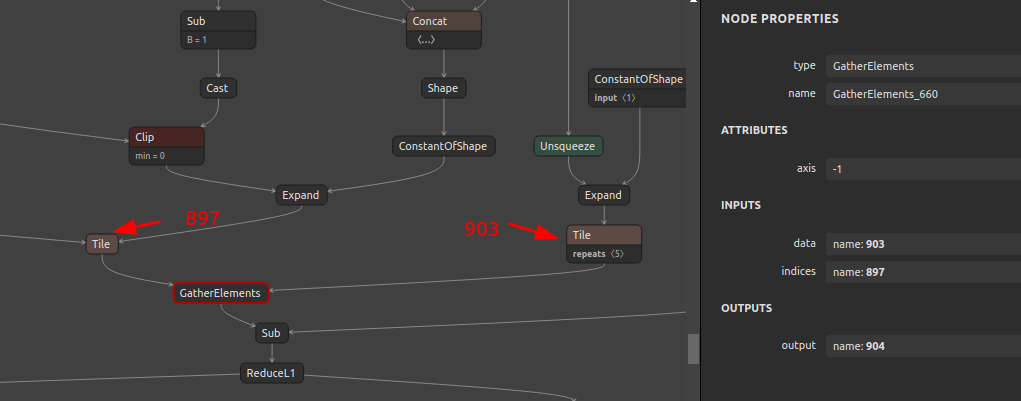The width and height of the screenshot is (1021, 401).
Task: Click the Clip node header
Action: (167, 137)
